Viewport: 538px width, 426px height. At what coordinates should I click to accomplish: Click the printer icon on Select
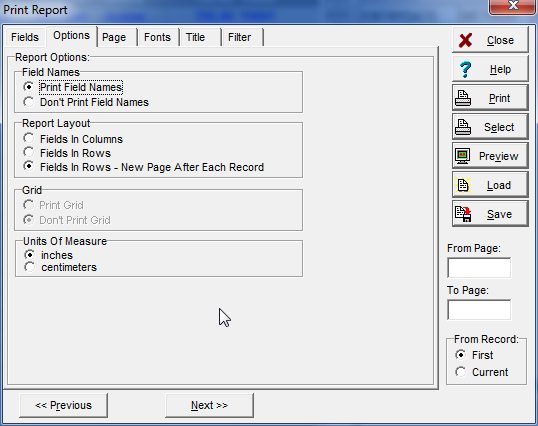463,127
